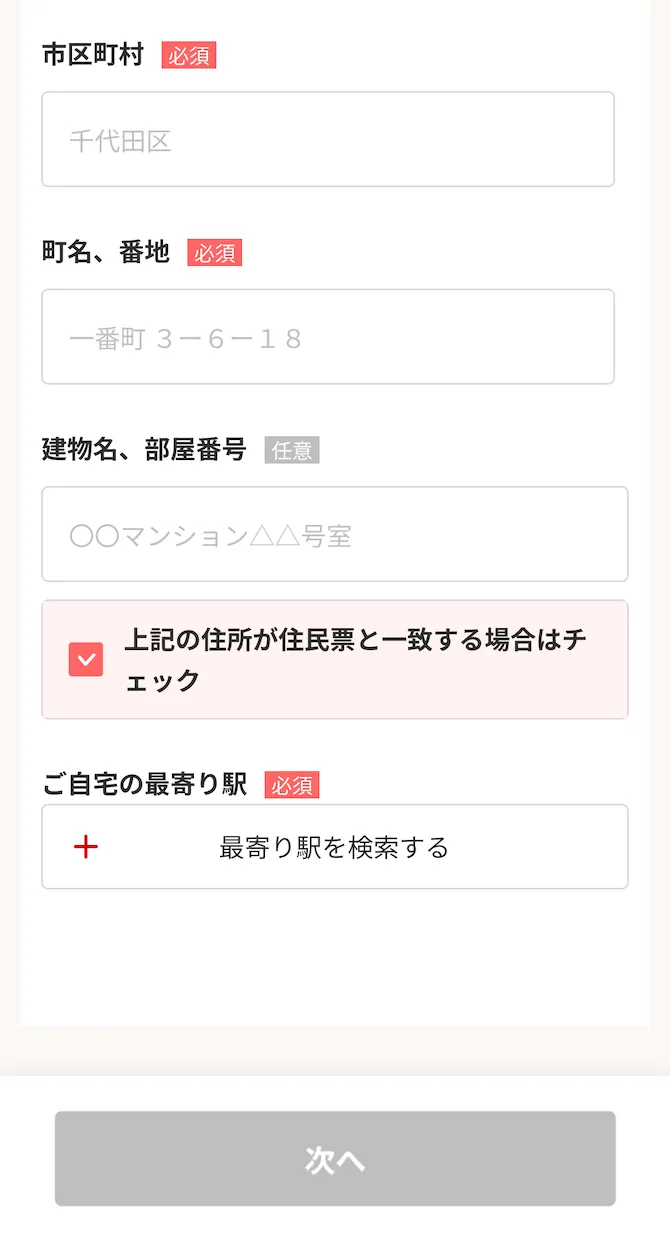This screenshot has width=670, height=1233.
Task: Click the field showing placeholder 千代田区
Action: (x=328, y=138)
